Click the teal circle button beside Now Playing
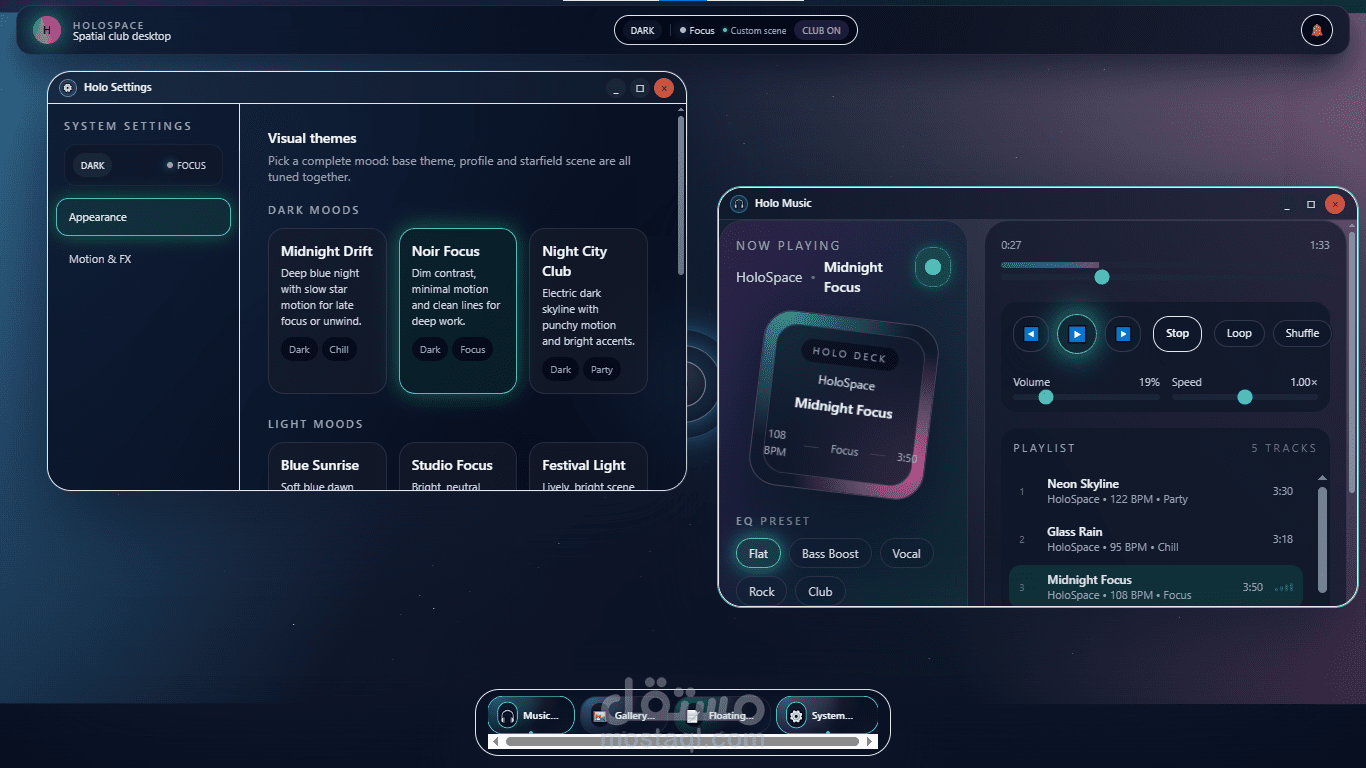The height and width of the screenshot is (768, 1366). click(933, 267)
